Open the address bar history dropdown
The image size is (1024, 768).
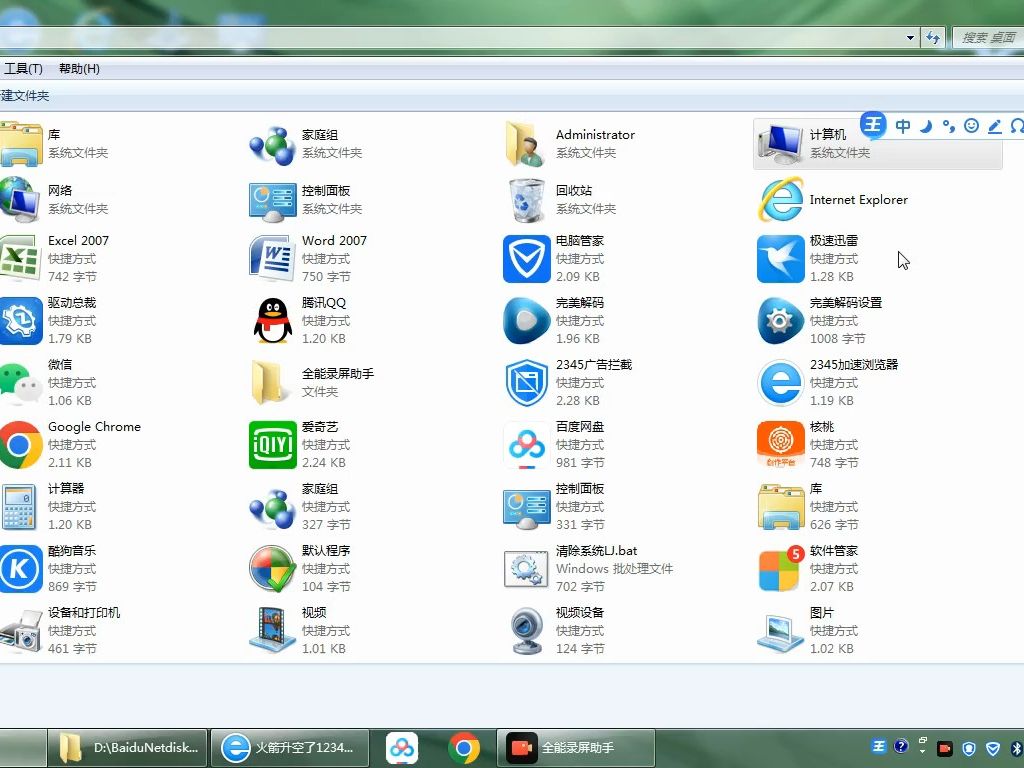[x=909, y=37]
